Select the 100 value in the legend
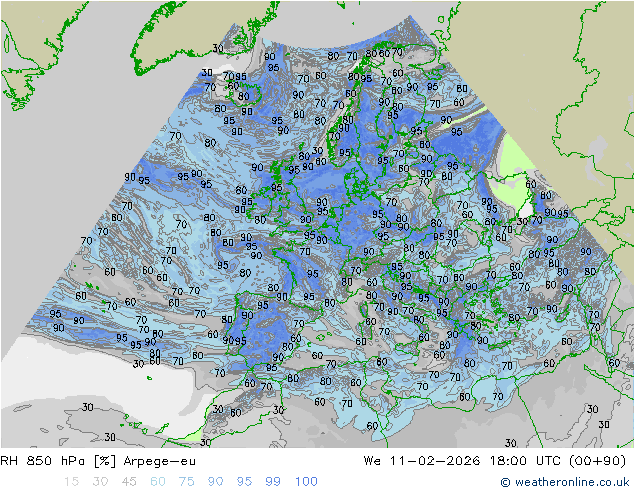This screenshot has height=490, width=634. point(306,482)
